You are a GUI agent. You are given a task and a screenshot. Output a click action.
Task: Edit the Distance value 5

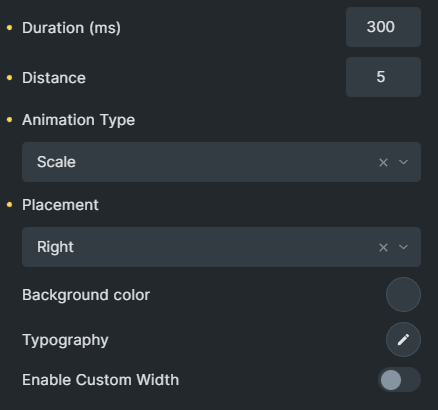click(x=383, y=77)
